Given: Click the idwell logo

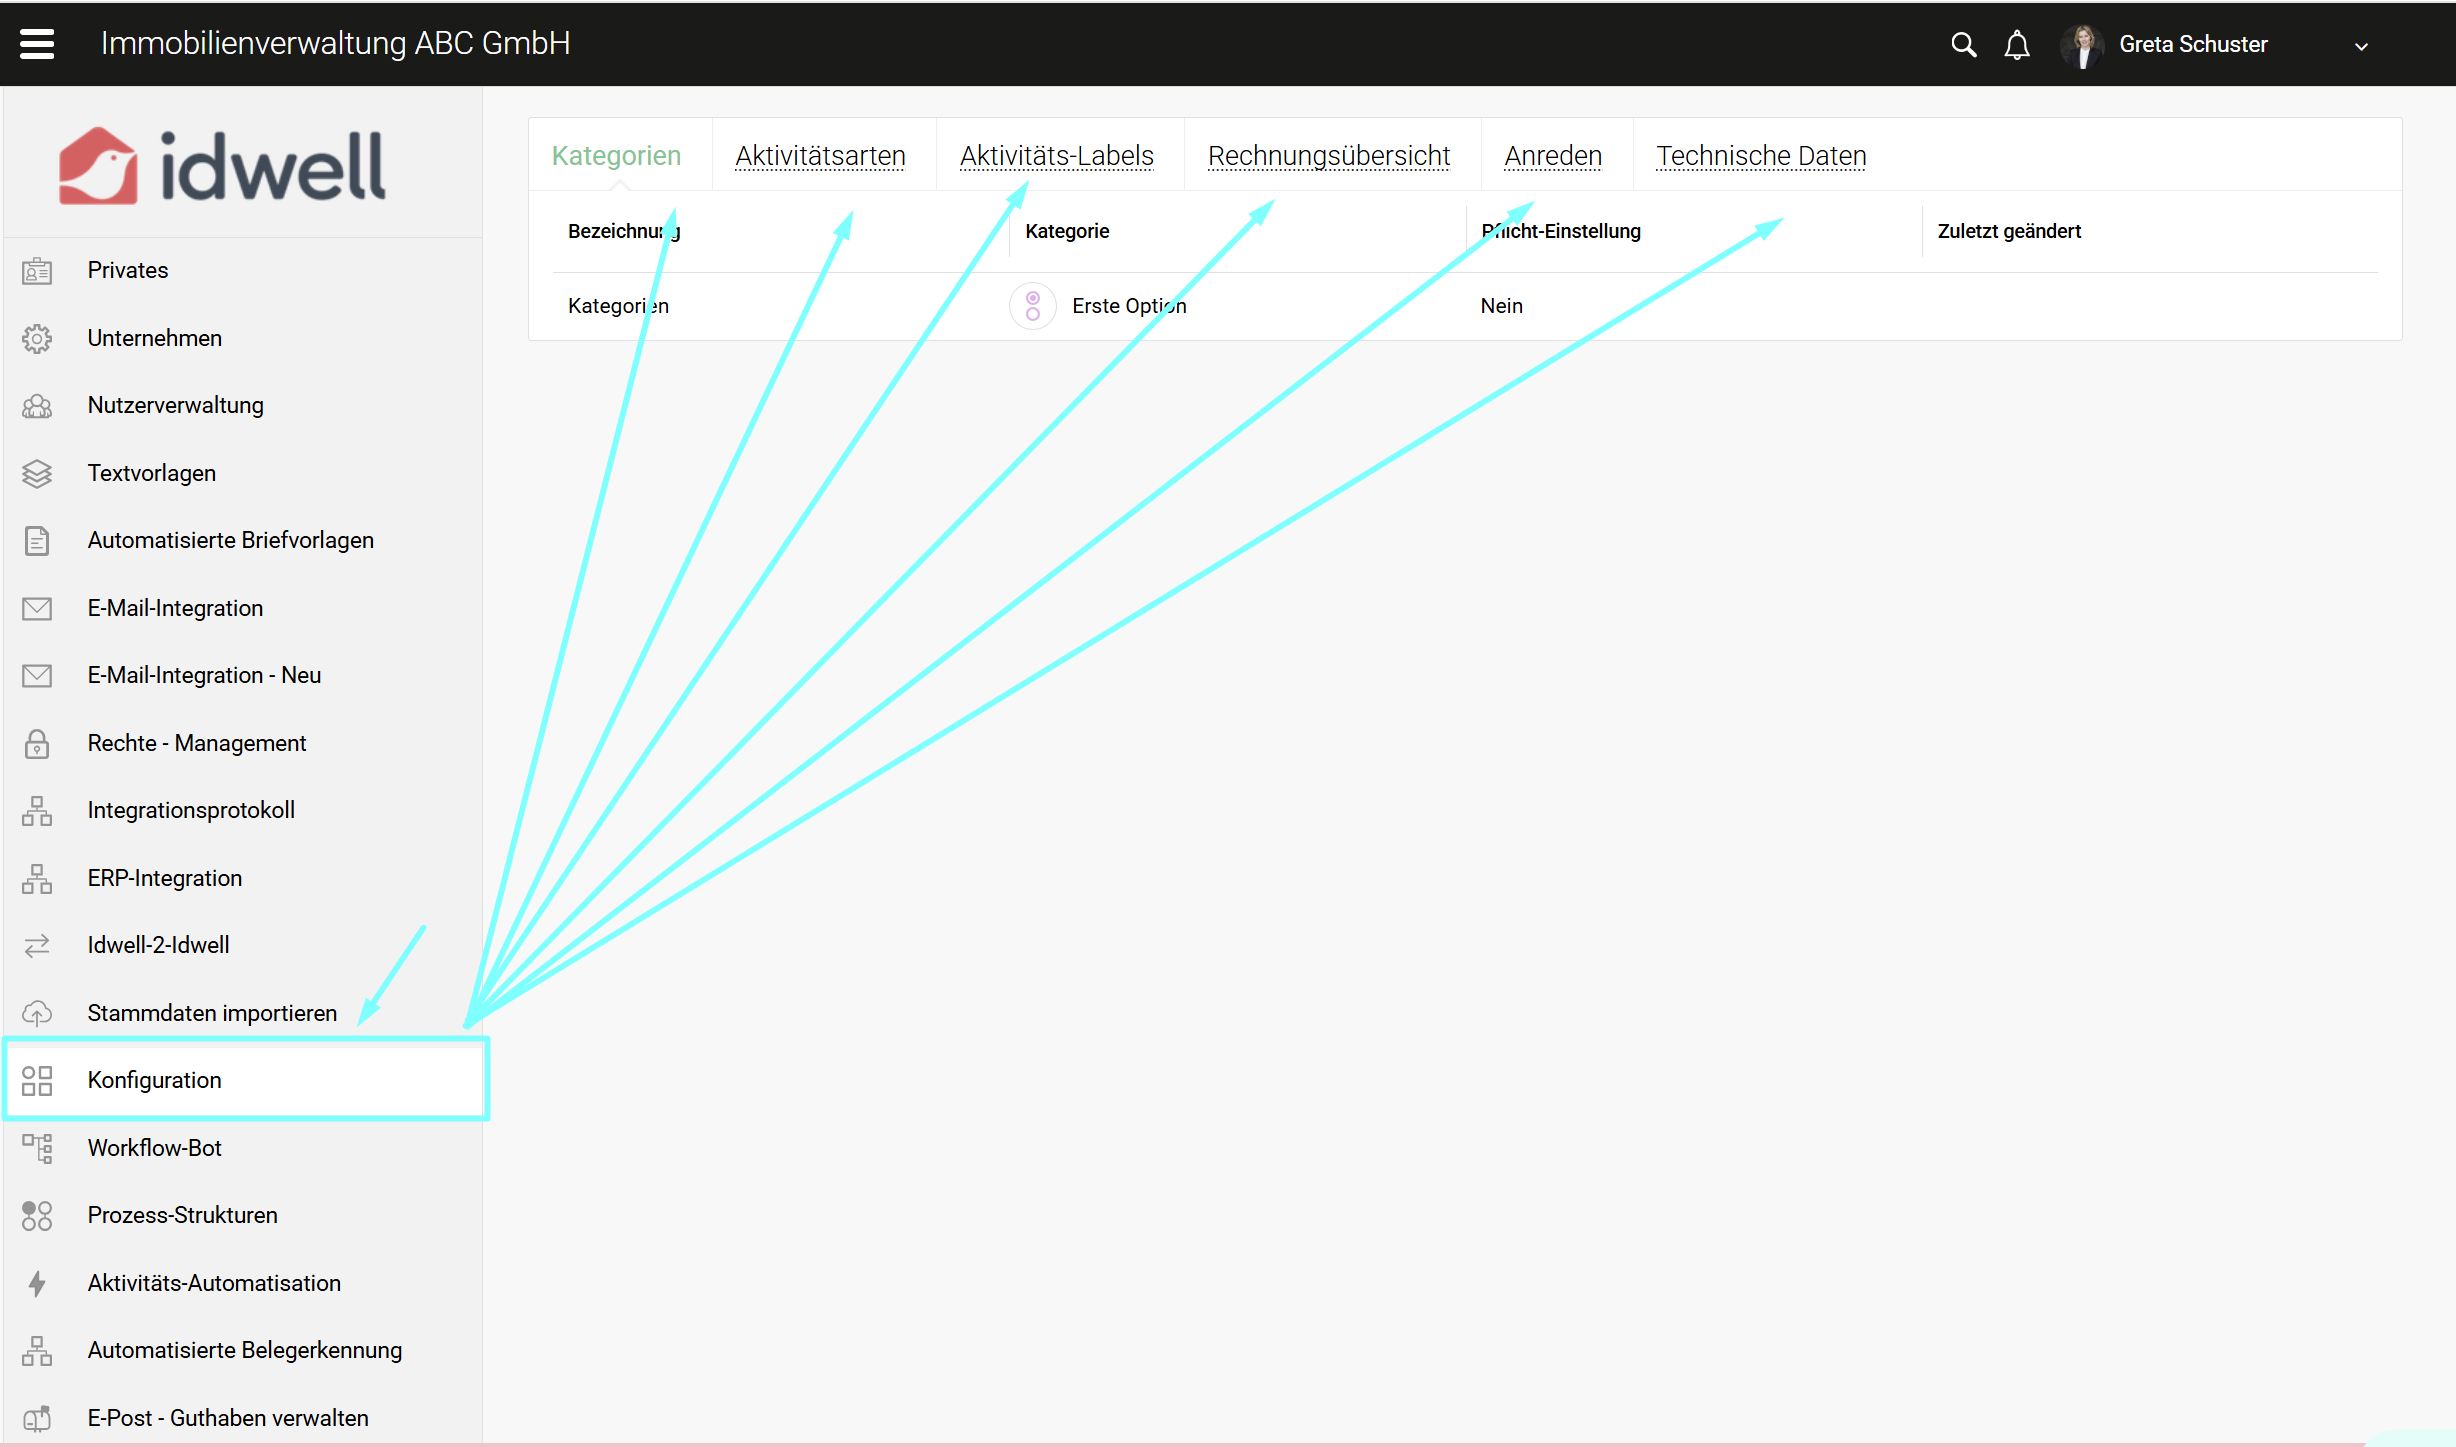Looking at the screenshot, I should tap(222, 166).
